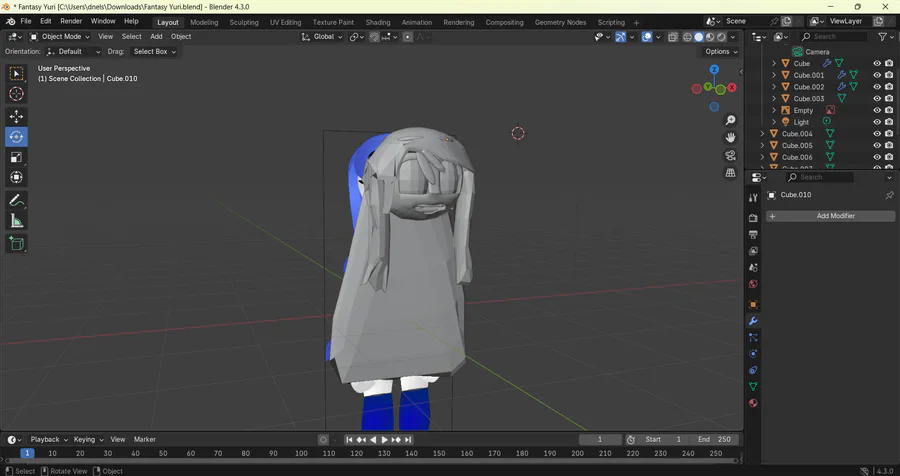900x476 pixels.
Task: Switch to material preview shading
Action: (710, 37)
